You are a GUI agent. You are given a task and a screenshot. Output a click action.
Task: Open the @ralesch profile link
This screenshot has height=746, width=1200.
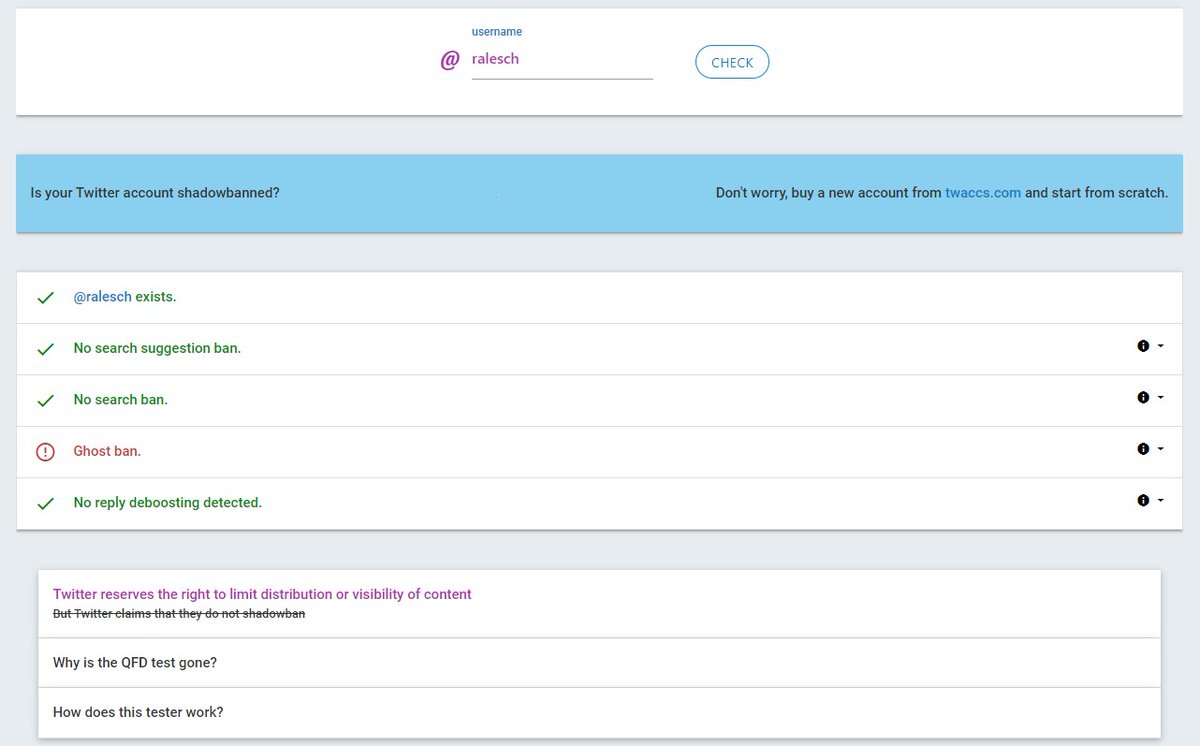103,297
